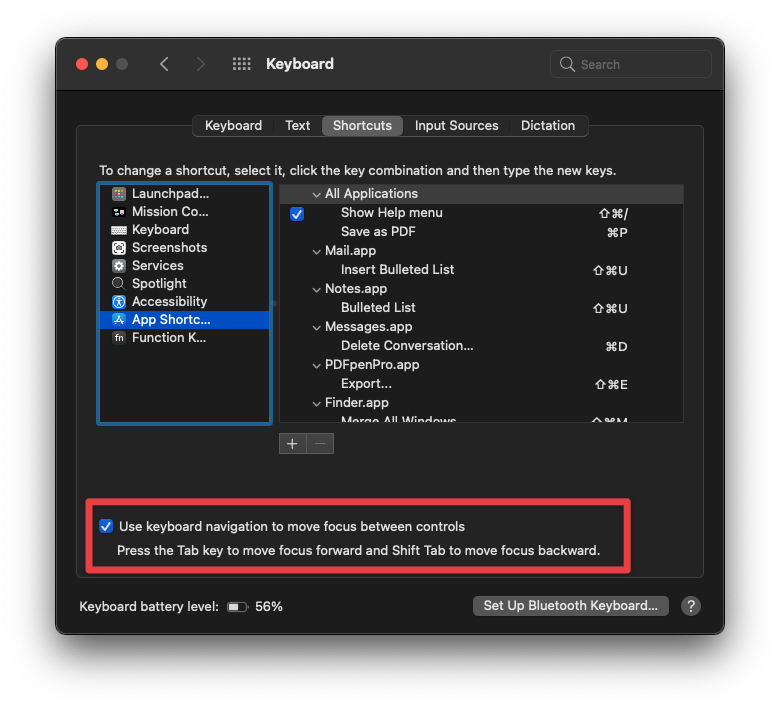Collapse the All Applications group

point(316,194)
